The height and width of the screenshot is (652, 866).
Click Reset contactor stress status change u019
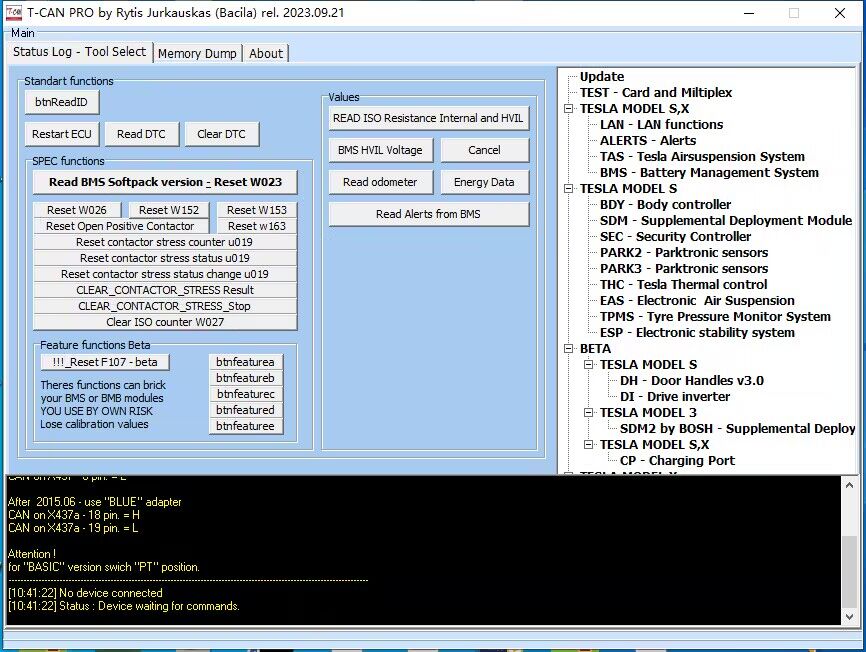pyautogui.click(x=165, y=274)
